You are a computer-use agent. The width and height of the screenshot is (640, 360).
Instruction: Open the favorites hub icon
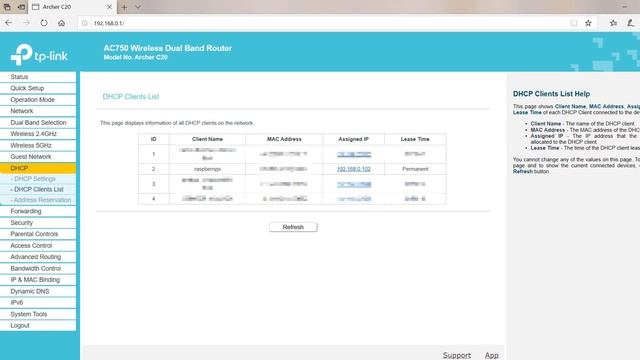[613, 23]
